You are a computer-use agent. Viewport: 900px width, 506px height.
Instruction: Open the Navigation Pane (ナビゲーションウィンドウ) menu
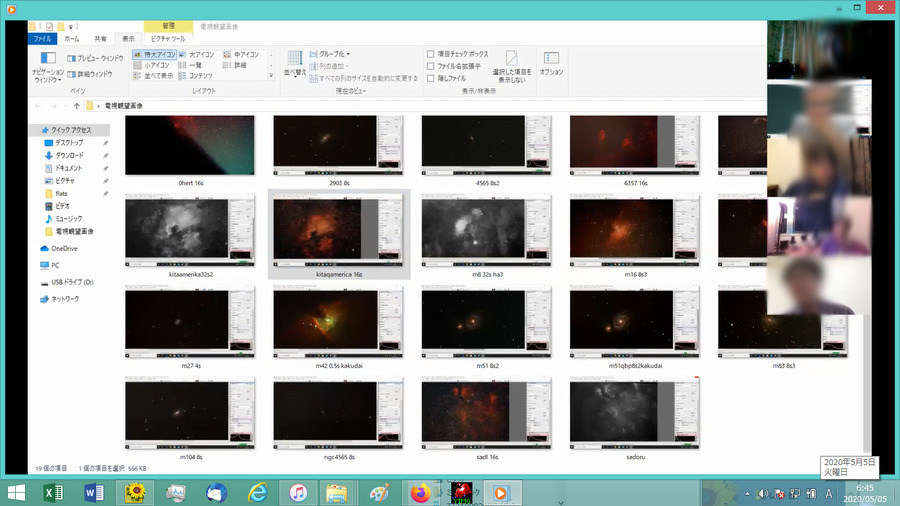(x=48, y=68)
